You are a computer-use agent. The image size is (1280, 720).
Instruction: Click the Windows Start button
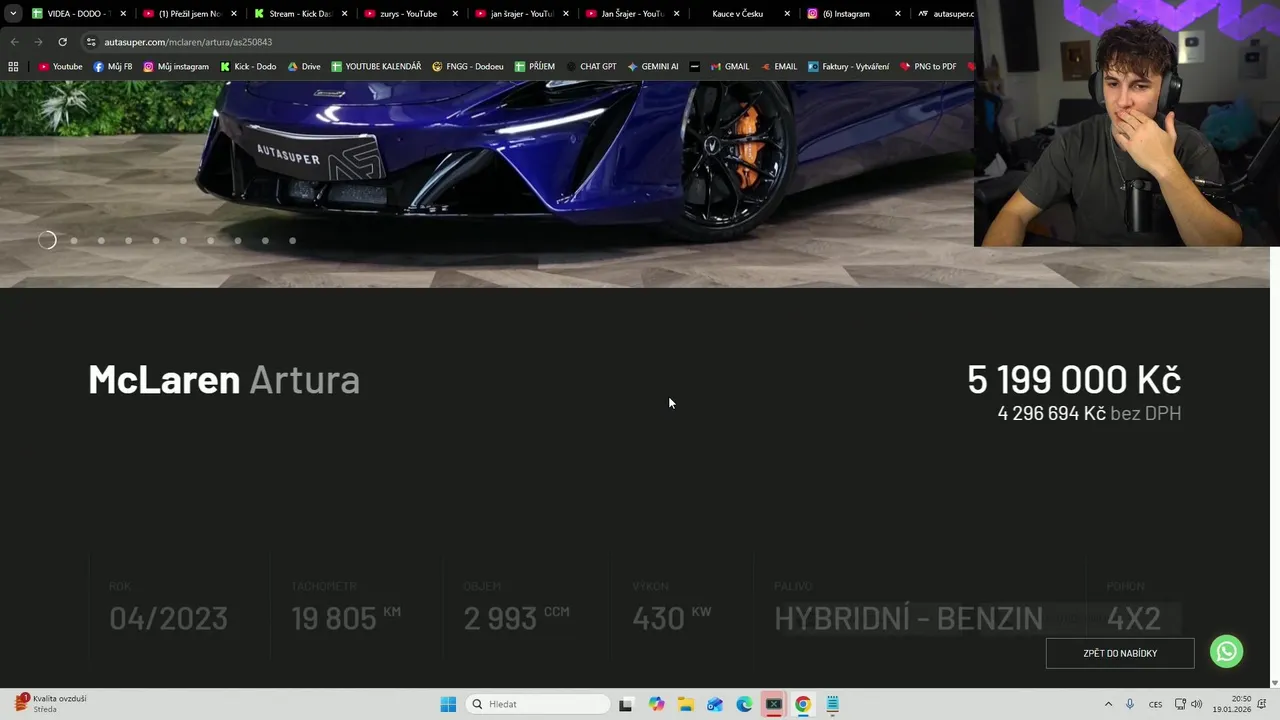coord(448,704)
